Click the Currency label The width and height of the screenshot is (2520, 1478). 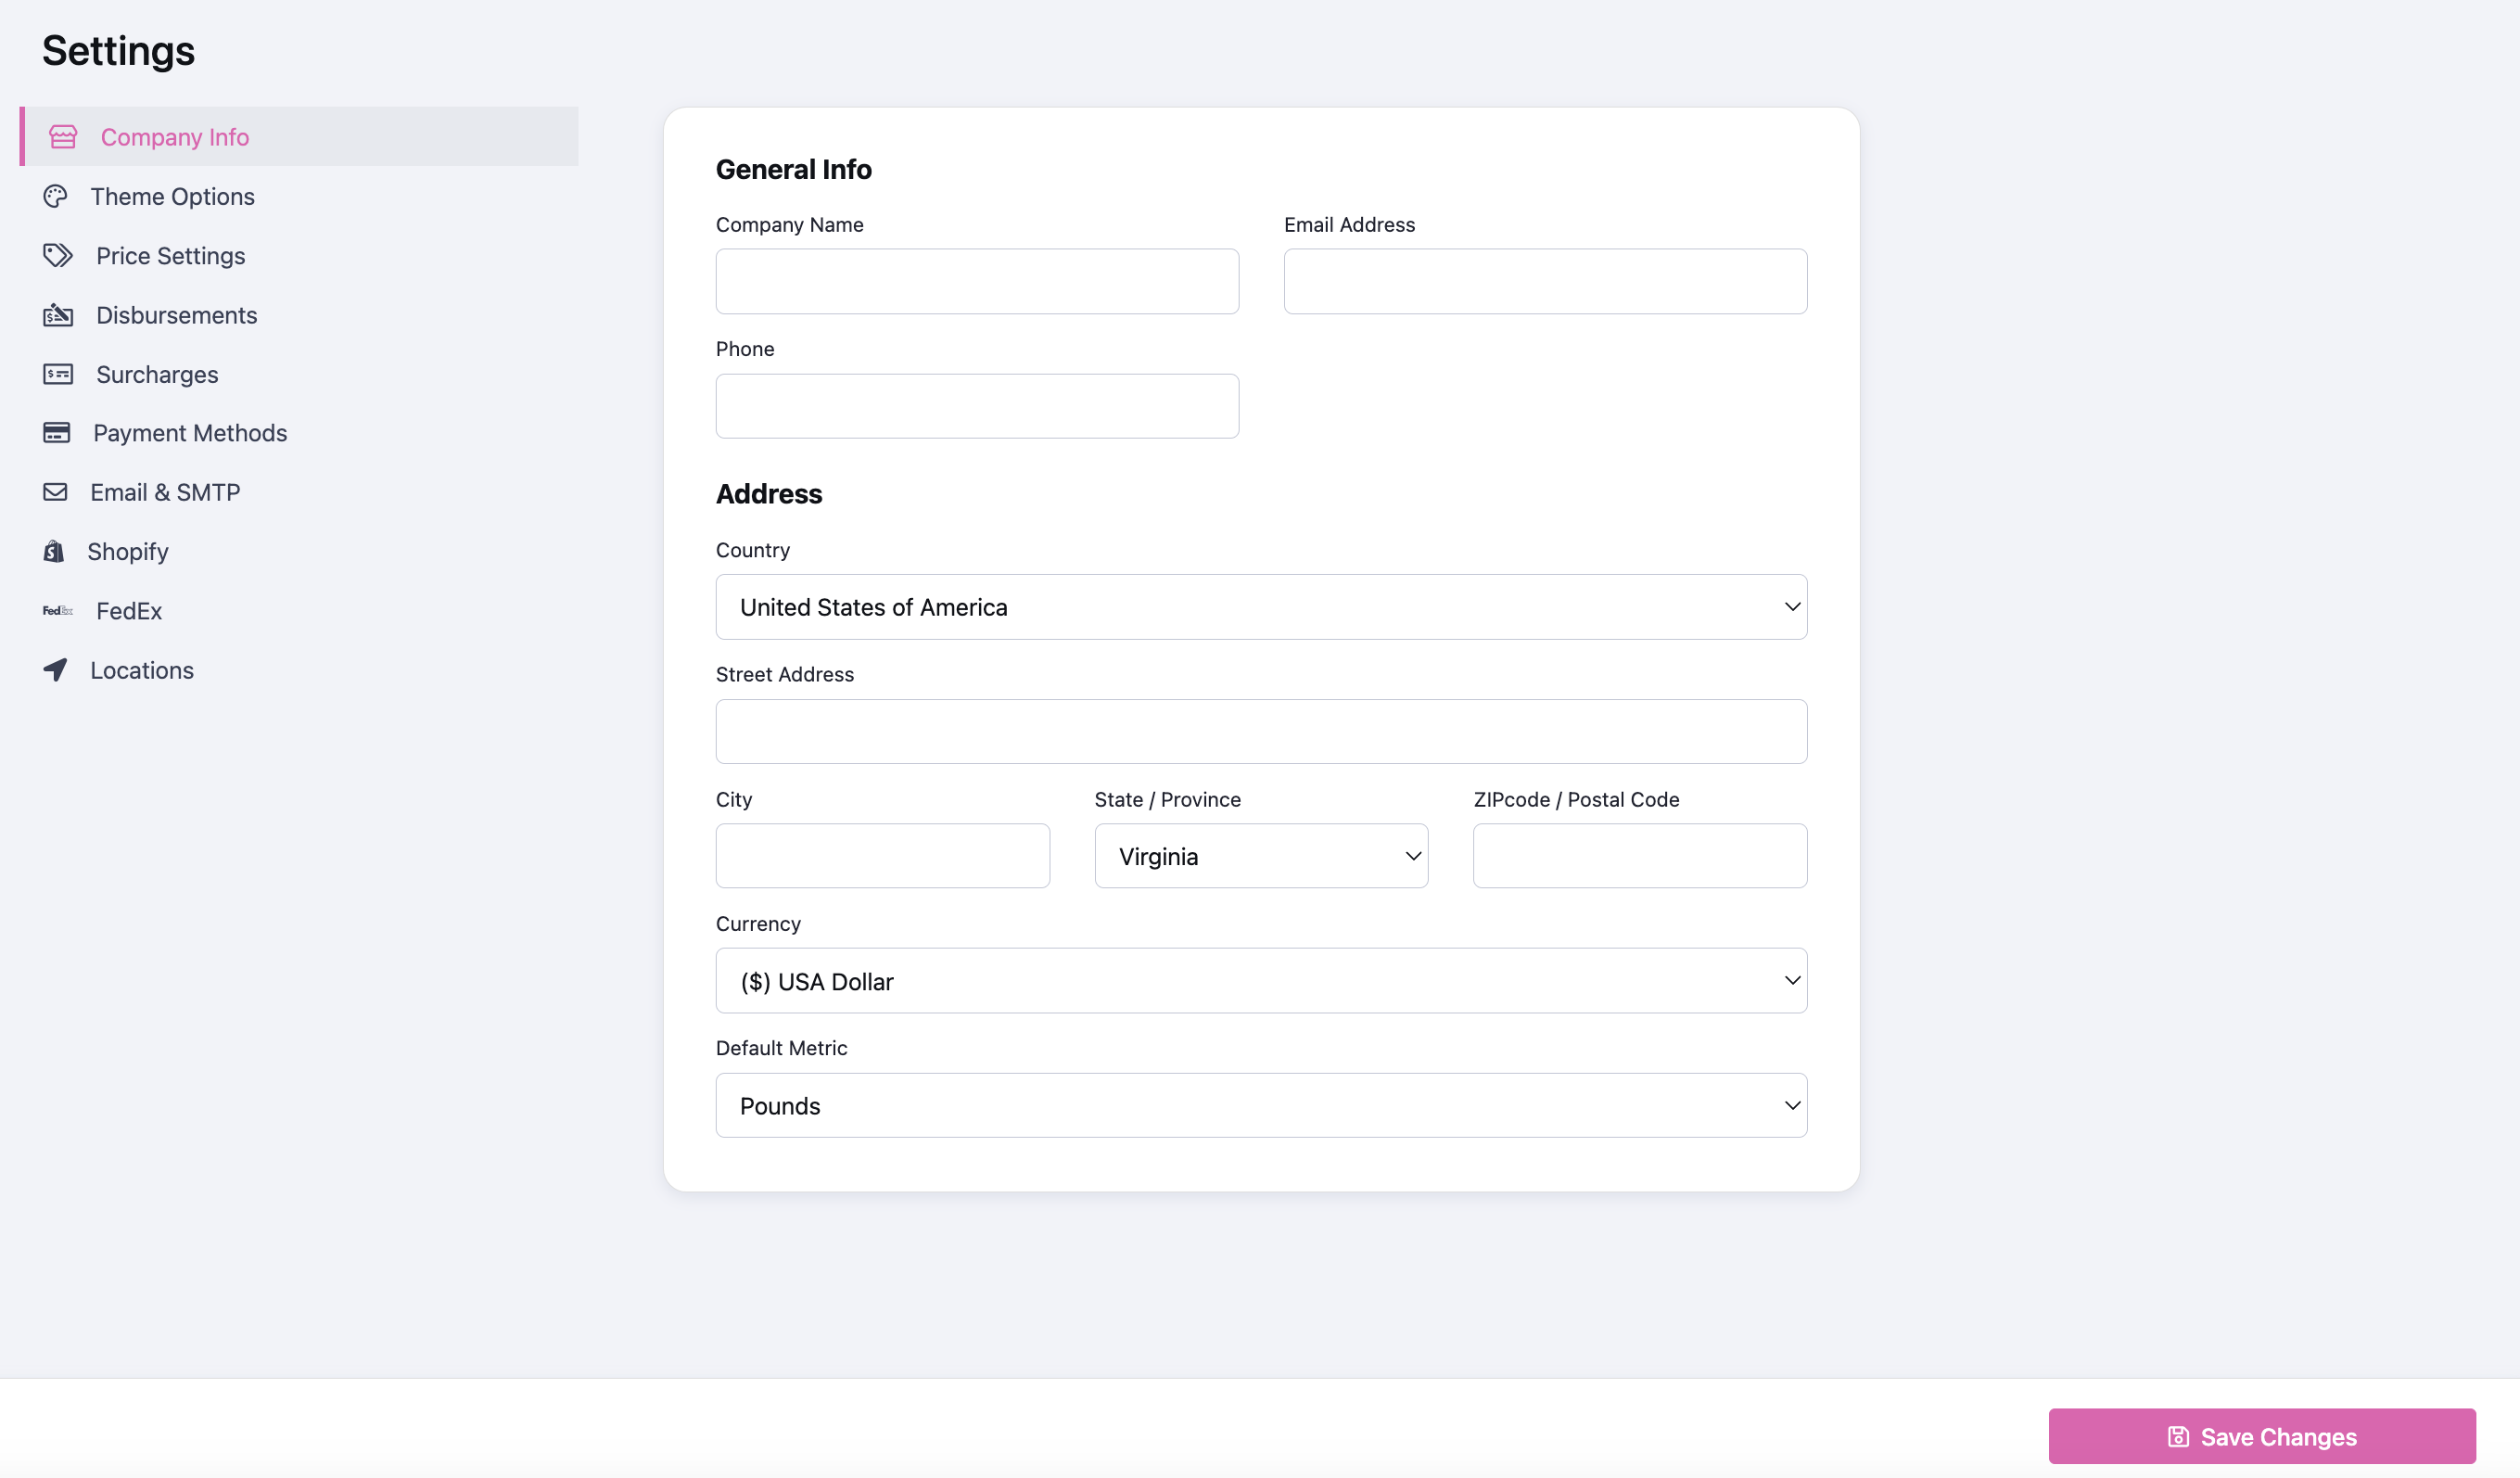[x=758, y=924]
